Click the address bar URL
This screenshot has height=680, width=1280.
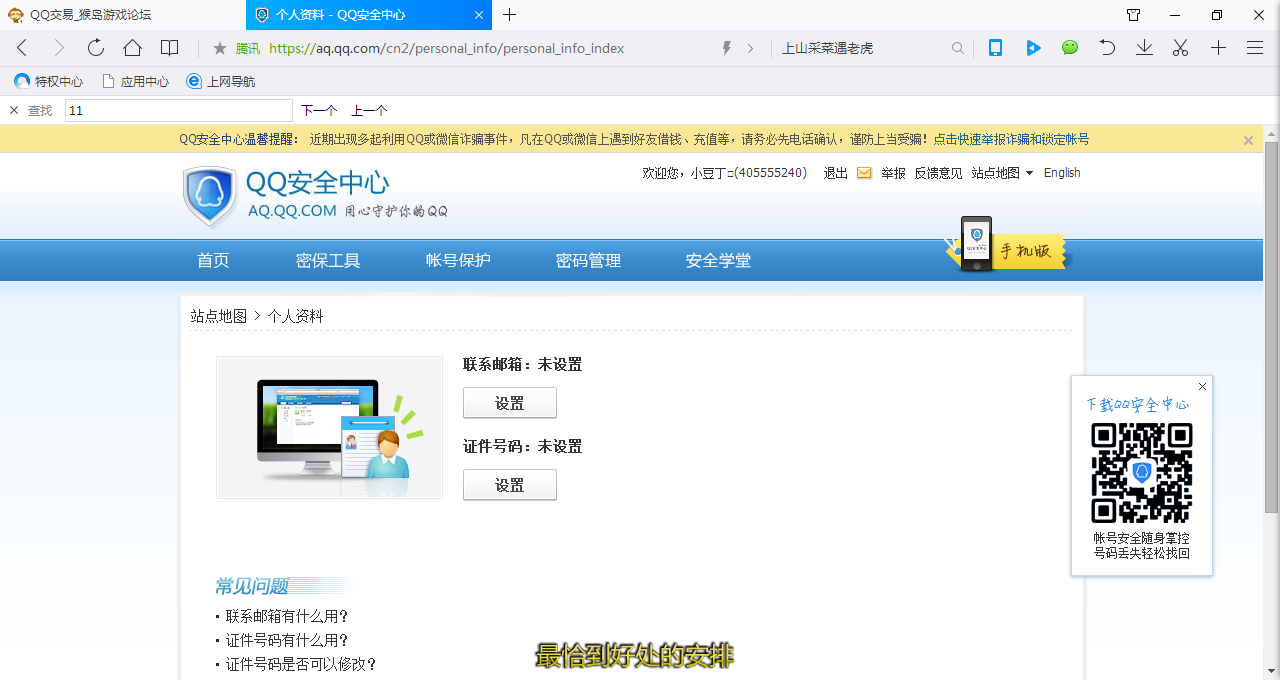(x=446, y=48)
